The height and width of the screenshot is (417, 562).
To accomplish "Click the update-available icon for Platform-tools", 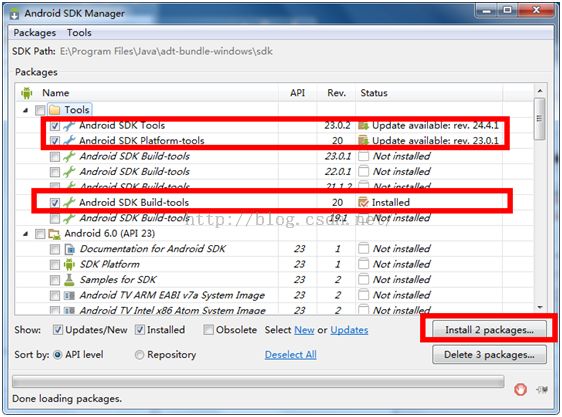I will click(x=363, y=141).
